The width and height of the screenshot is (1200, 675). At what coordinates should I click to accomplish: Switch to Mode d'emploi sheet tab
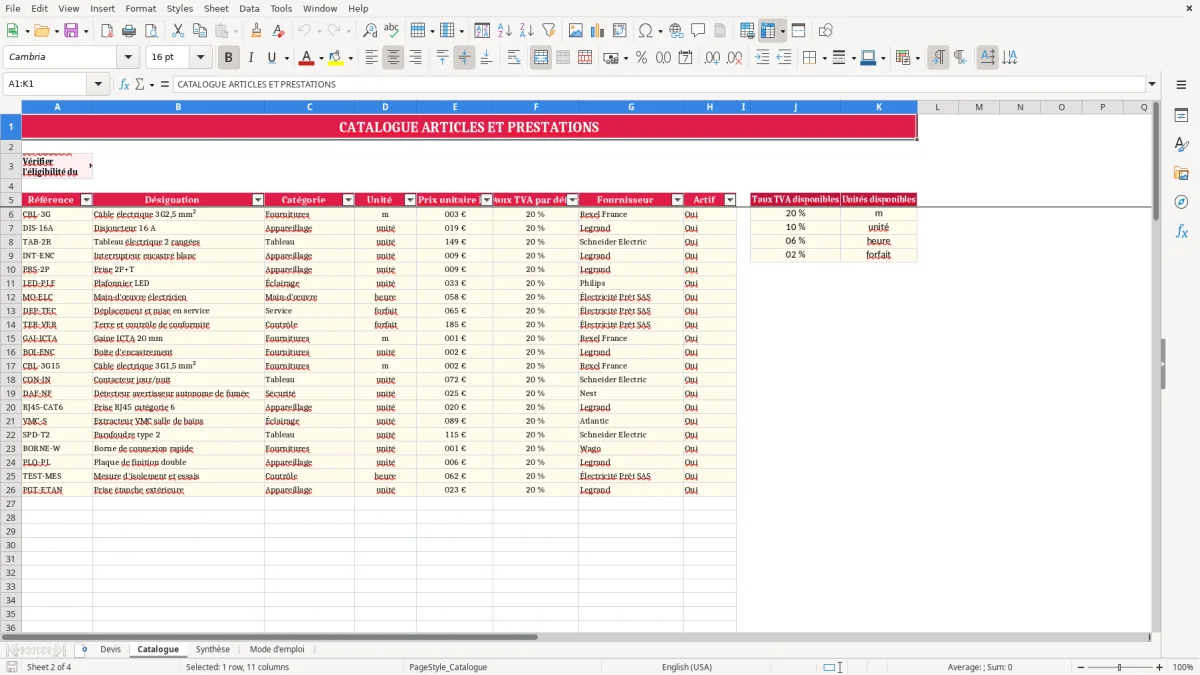point(277,650)
